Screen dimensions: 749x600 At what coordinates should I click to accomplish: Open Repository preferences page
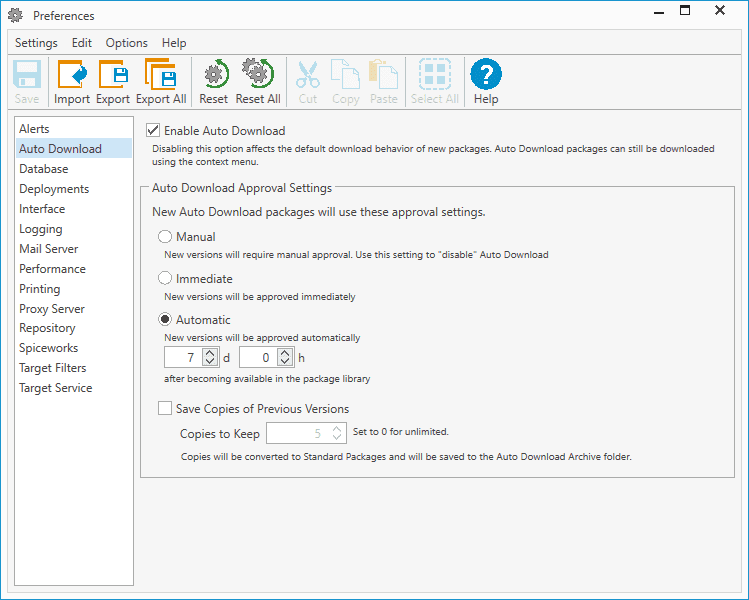pyautogui.click(x=74, y=328)
